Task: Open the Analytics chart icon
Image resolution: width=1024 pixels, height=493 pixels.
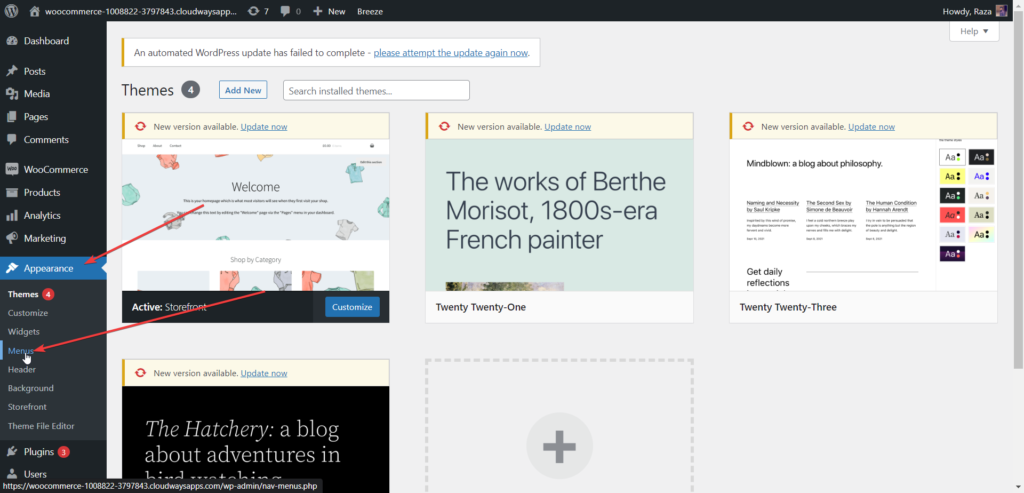Action: (12, 215)
